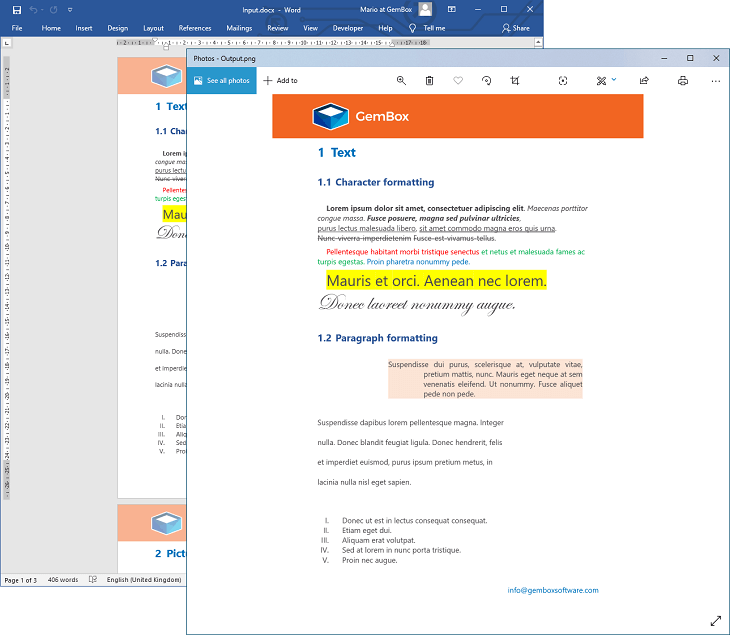Screen dimensions: 730x635
Task: Save the Word document via save icon
Action: tap(16, 9)
